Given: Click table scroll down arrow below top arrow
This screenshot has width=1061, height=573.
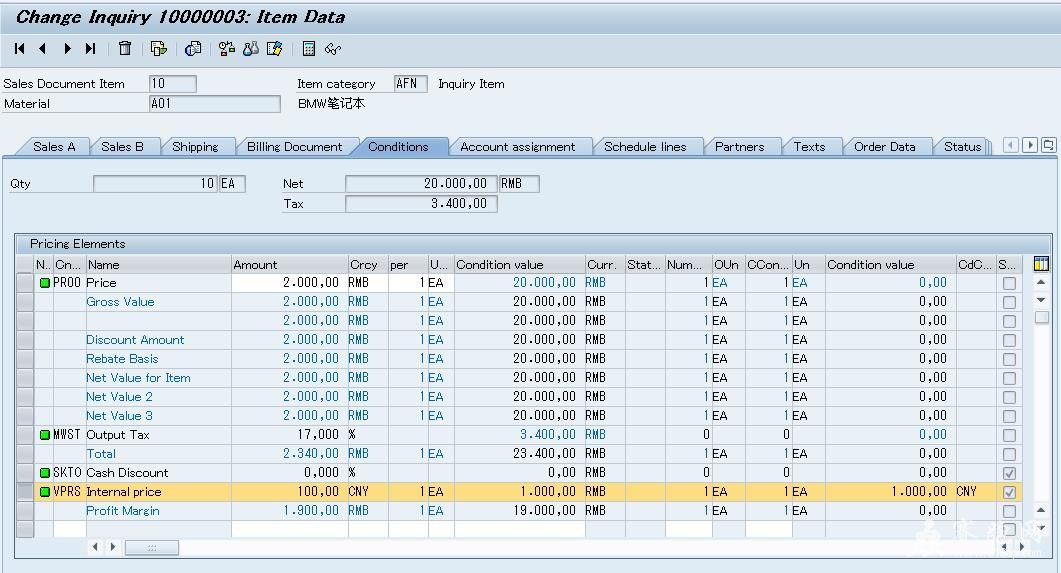Looking at the screenshot, I should (1041, 300).
